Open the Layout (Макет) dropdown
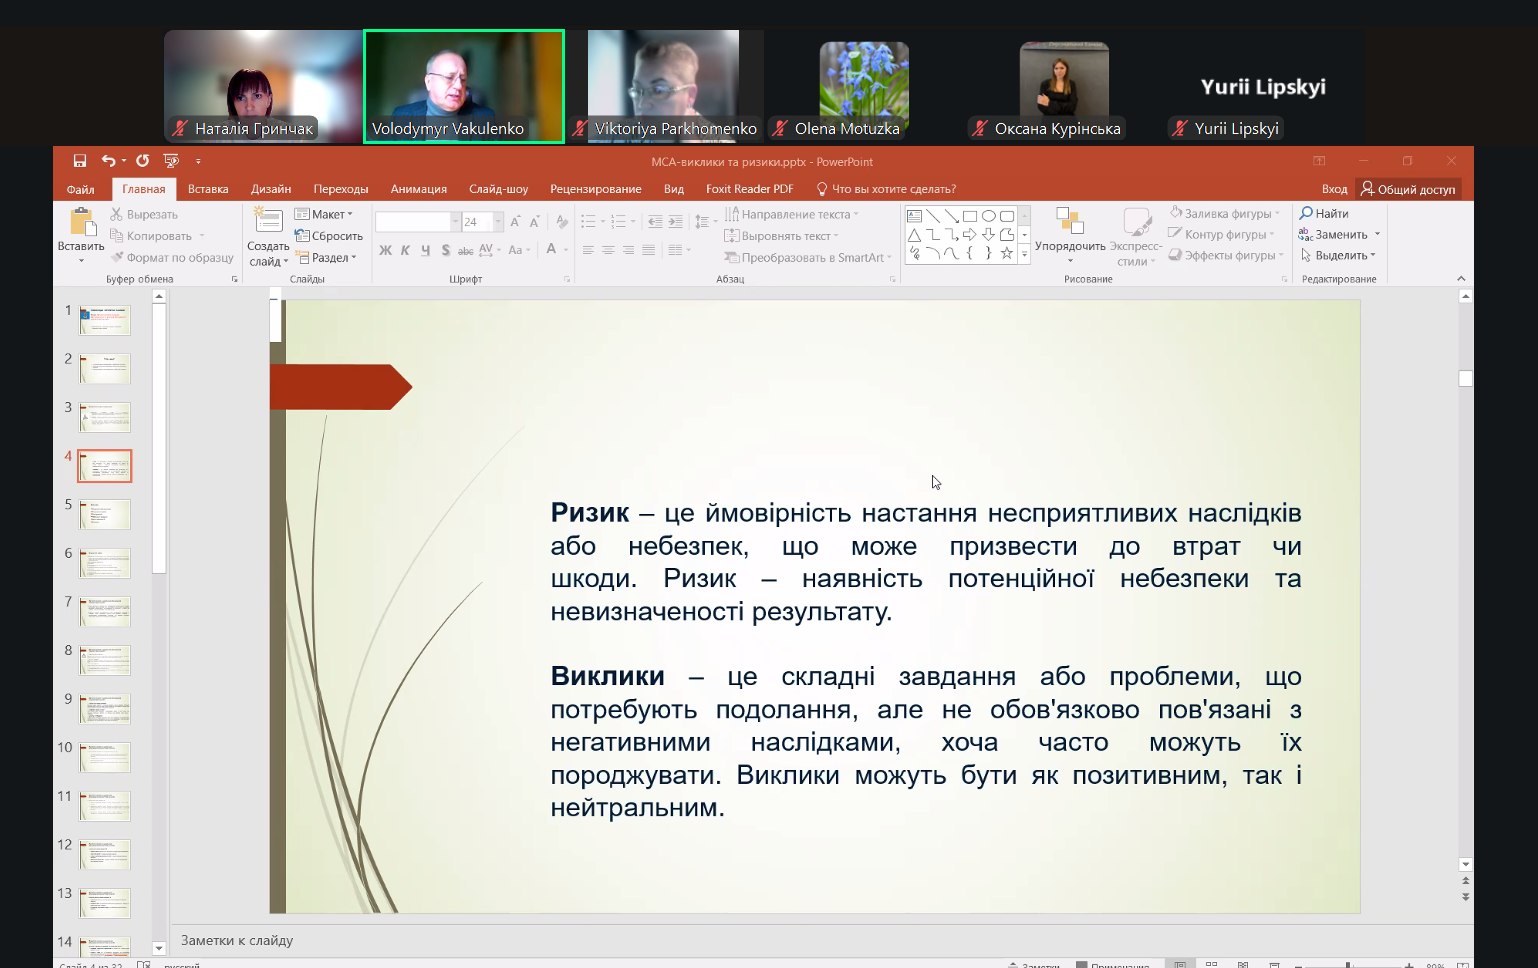The width and height of the screenshot is (1538, 968). pyautogui.click(x=324, y=214)
